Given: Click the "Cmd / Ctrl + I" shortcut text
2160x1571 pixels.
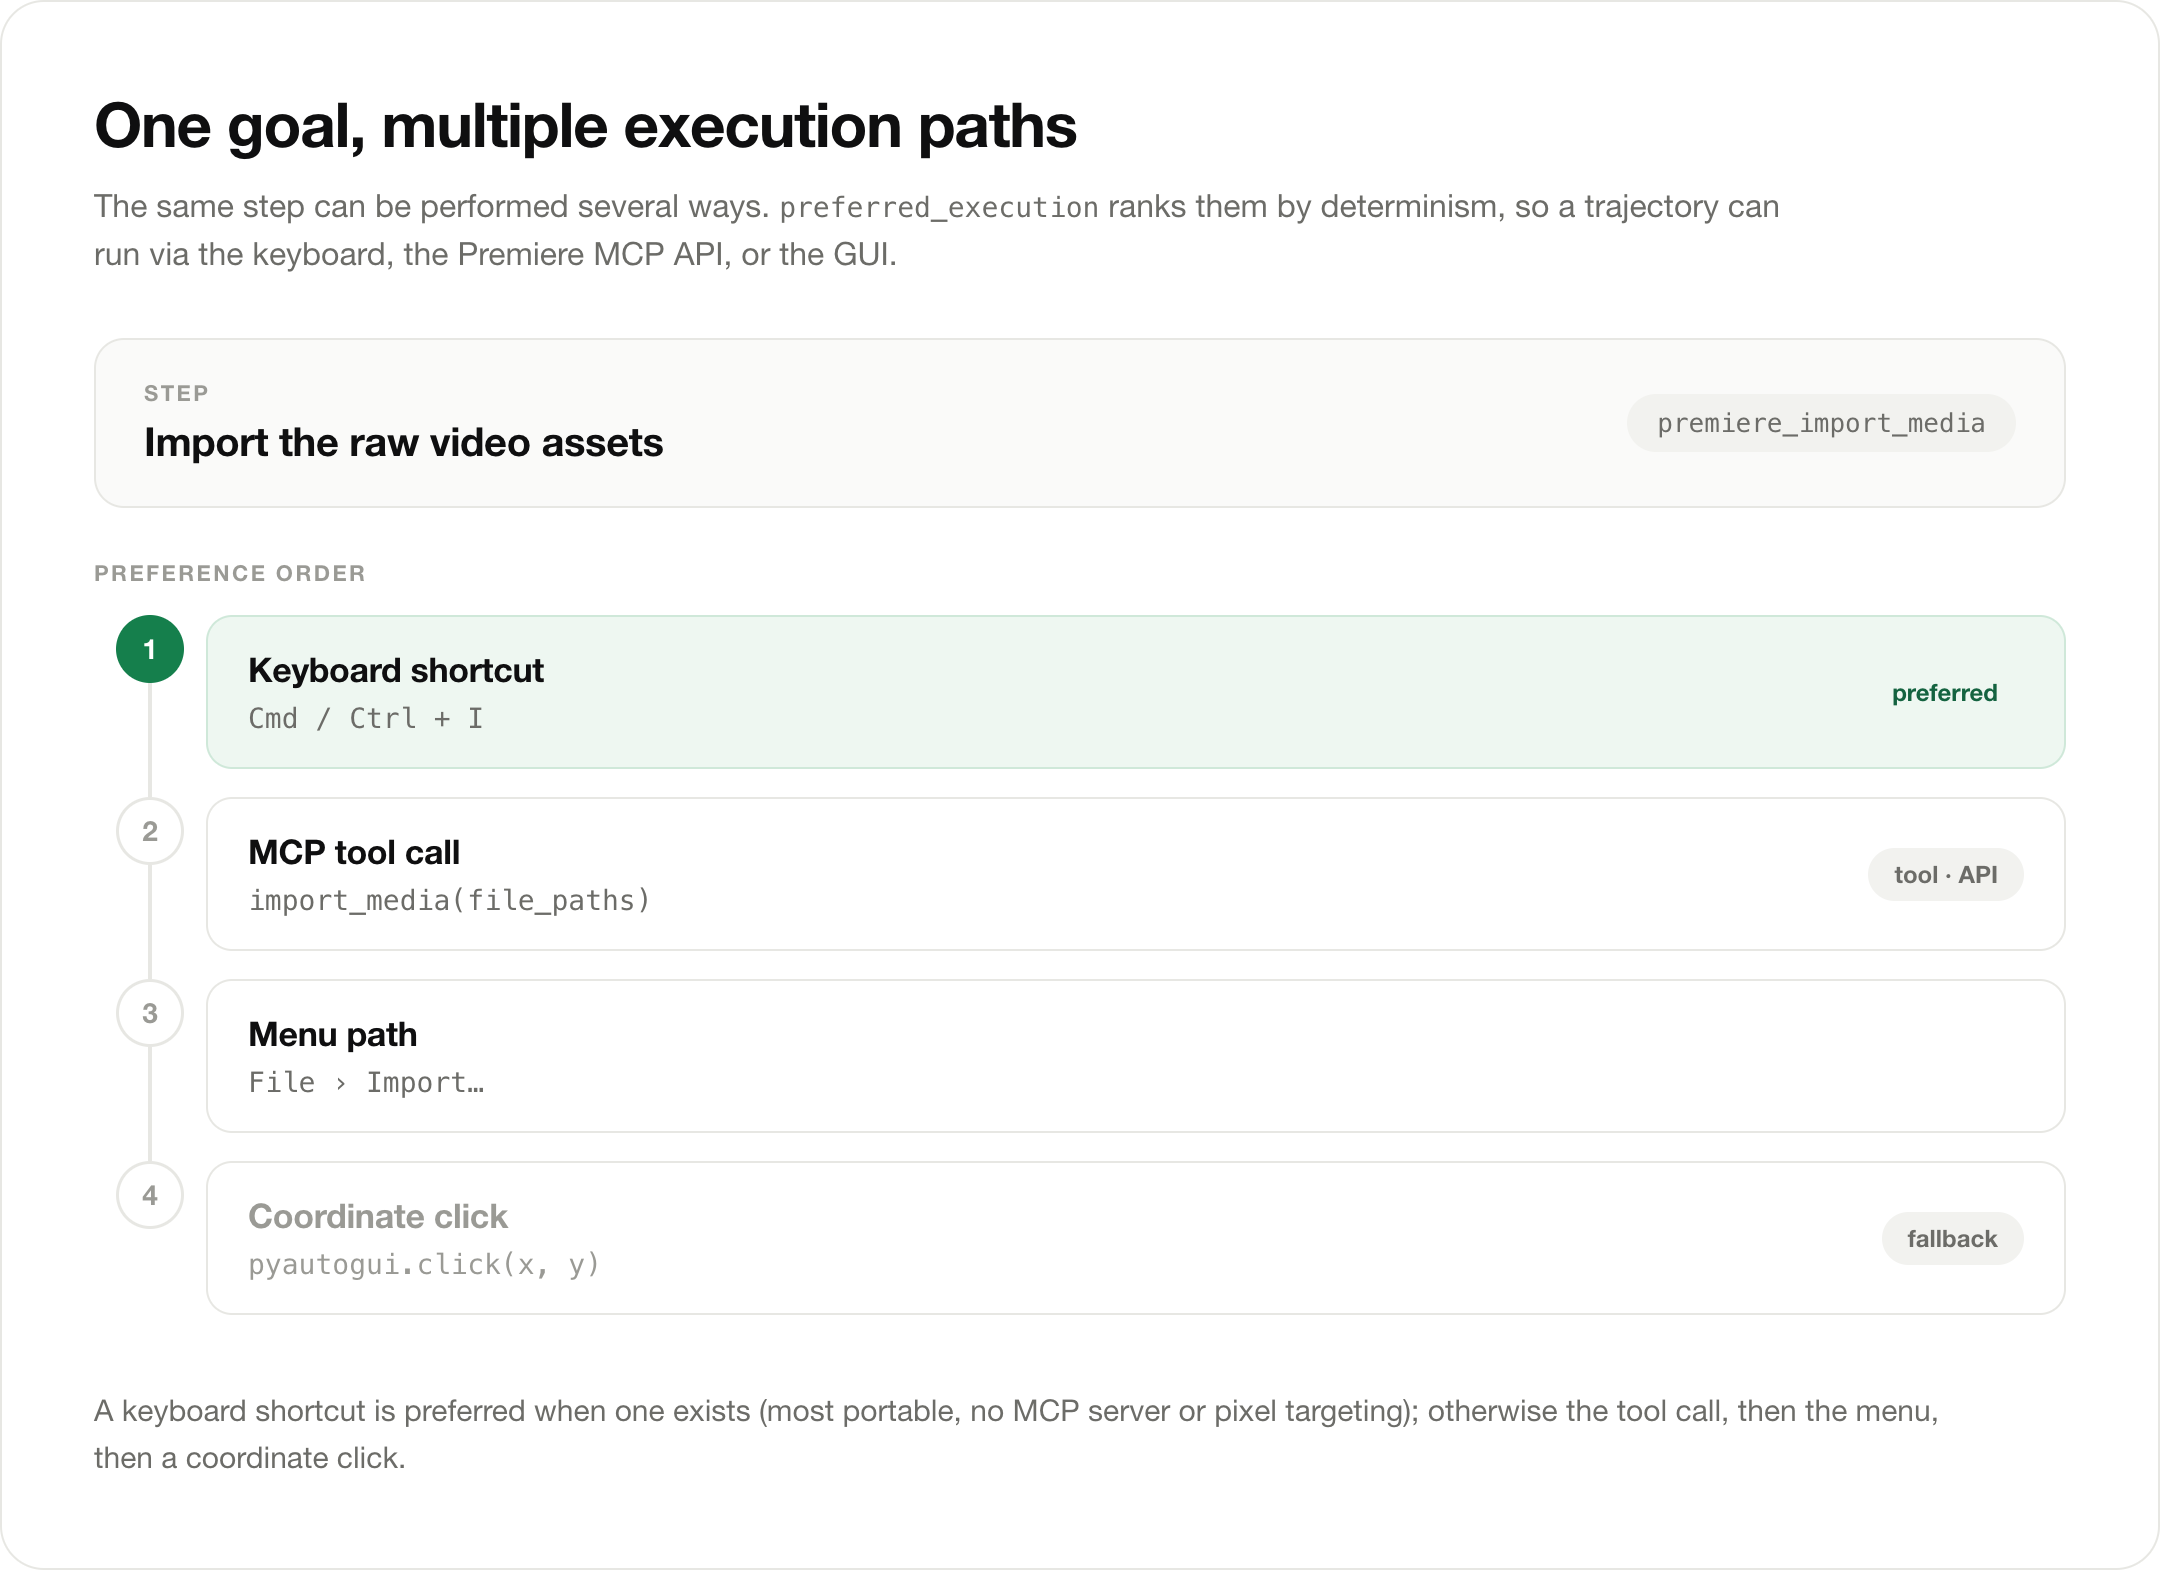Looking at the screenshot, I should tap(366, 718).
